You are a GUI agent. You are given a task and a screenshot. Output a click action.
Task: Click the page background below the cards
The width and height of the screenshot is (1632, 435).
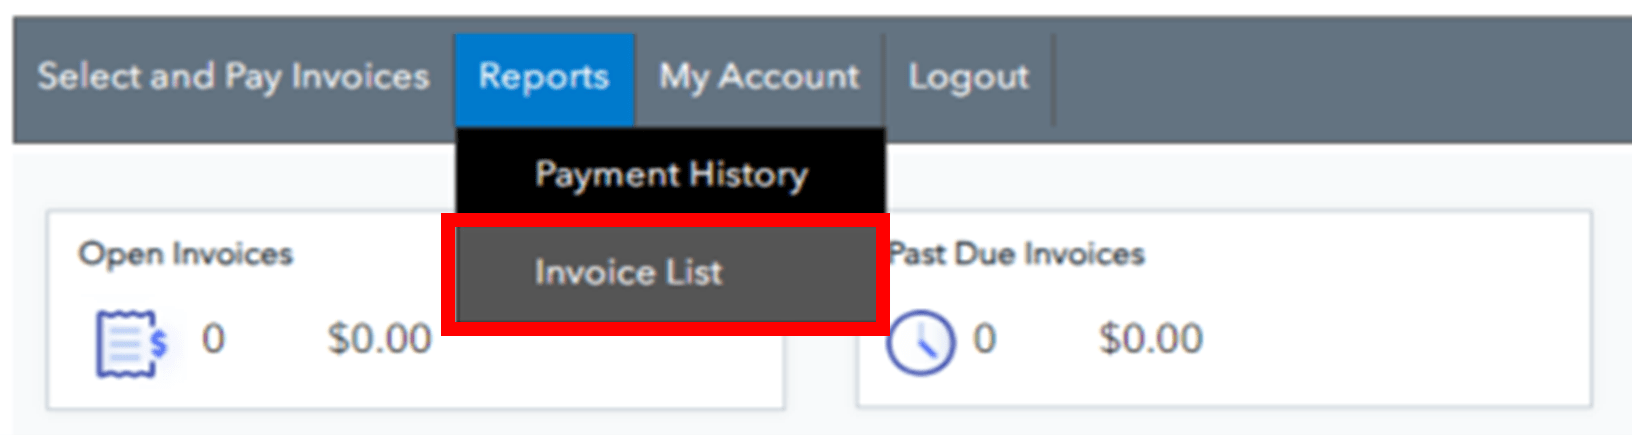[800, 424]
